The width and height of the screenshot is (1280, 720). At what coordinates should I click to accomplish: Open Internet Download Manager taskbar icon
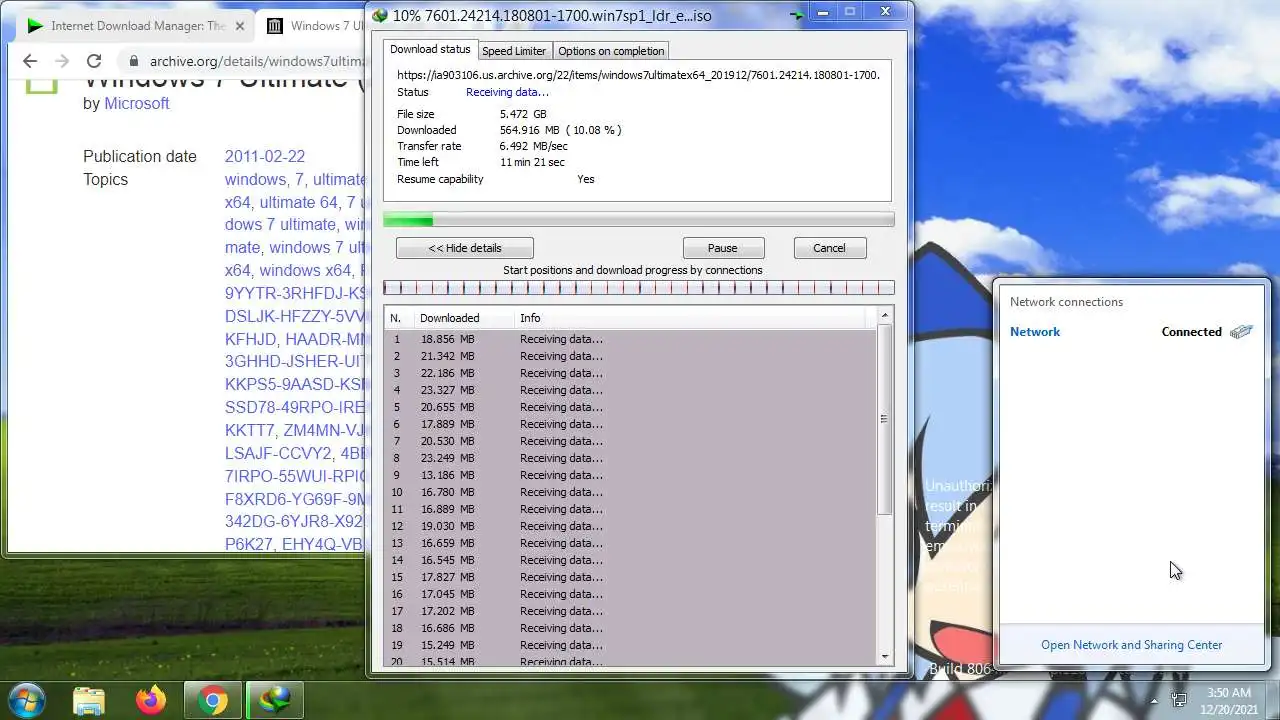tap(274, 700)
